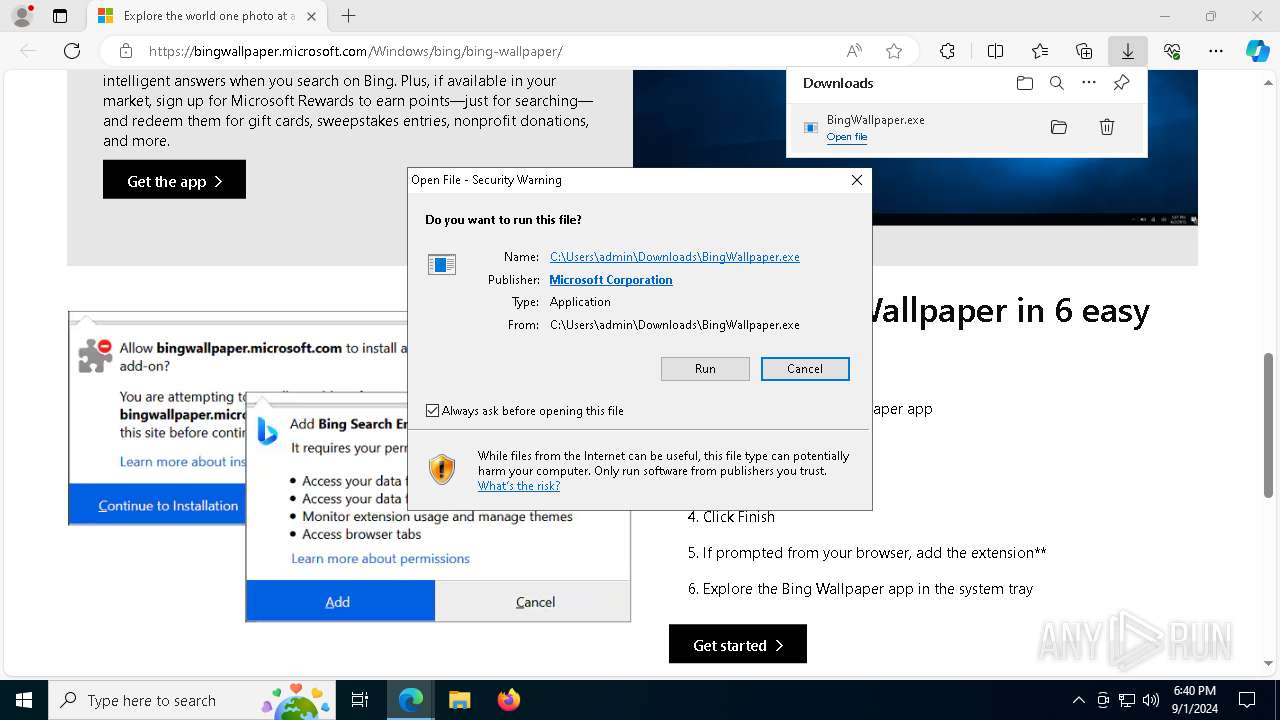
Task: Click Cancel in the Security Warning dialog
Action: [x=805, y=369]
